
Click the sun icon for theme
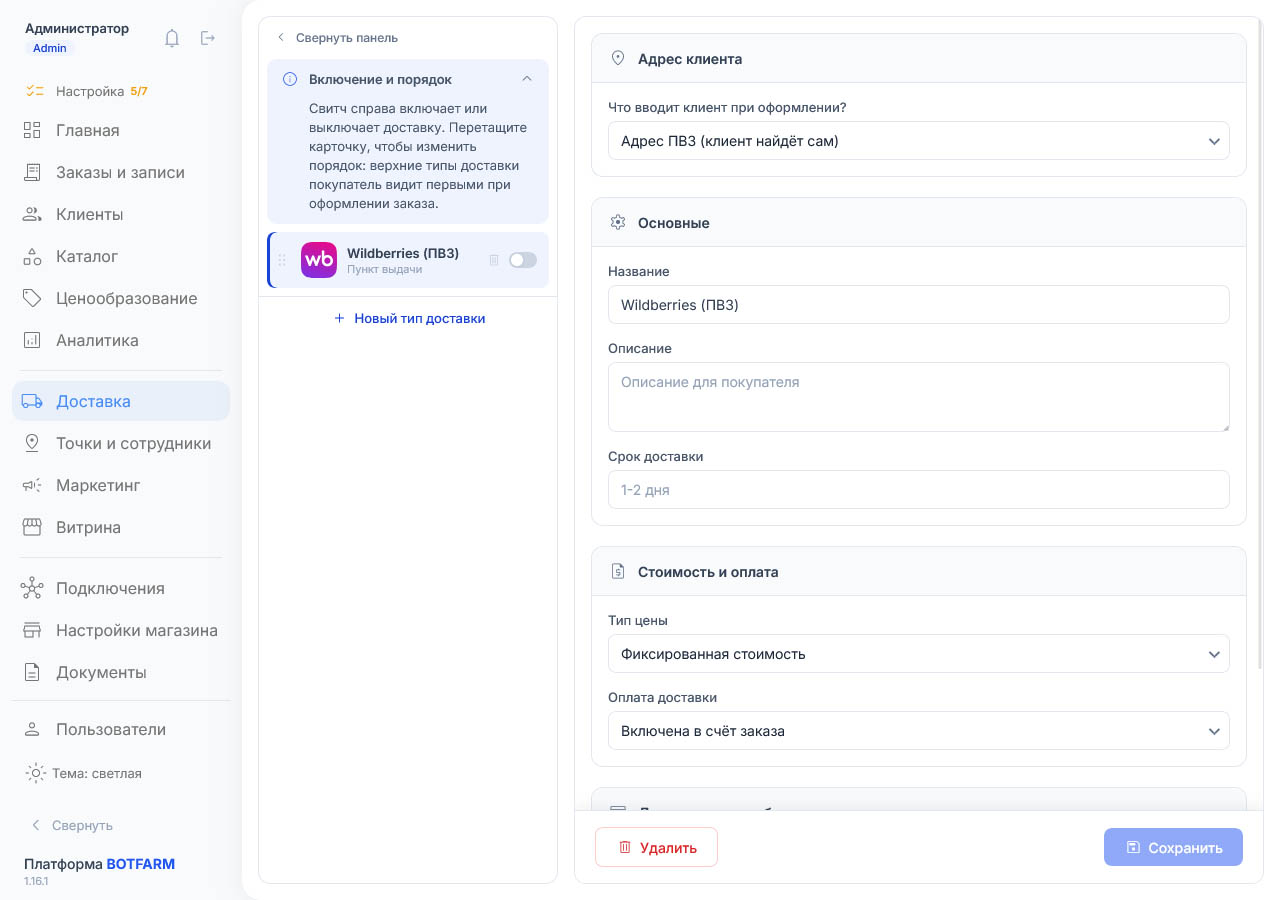point(35,773)
